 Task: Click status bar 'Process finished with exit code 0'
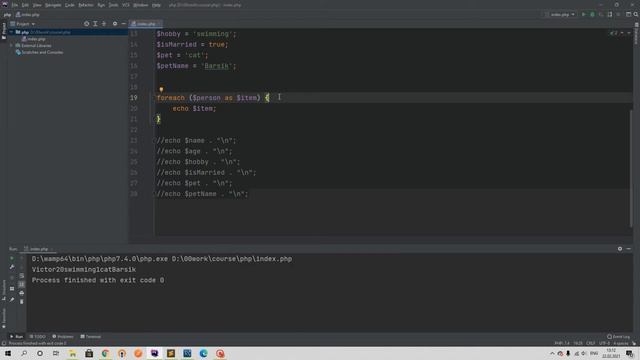(37, 343)
